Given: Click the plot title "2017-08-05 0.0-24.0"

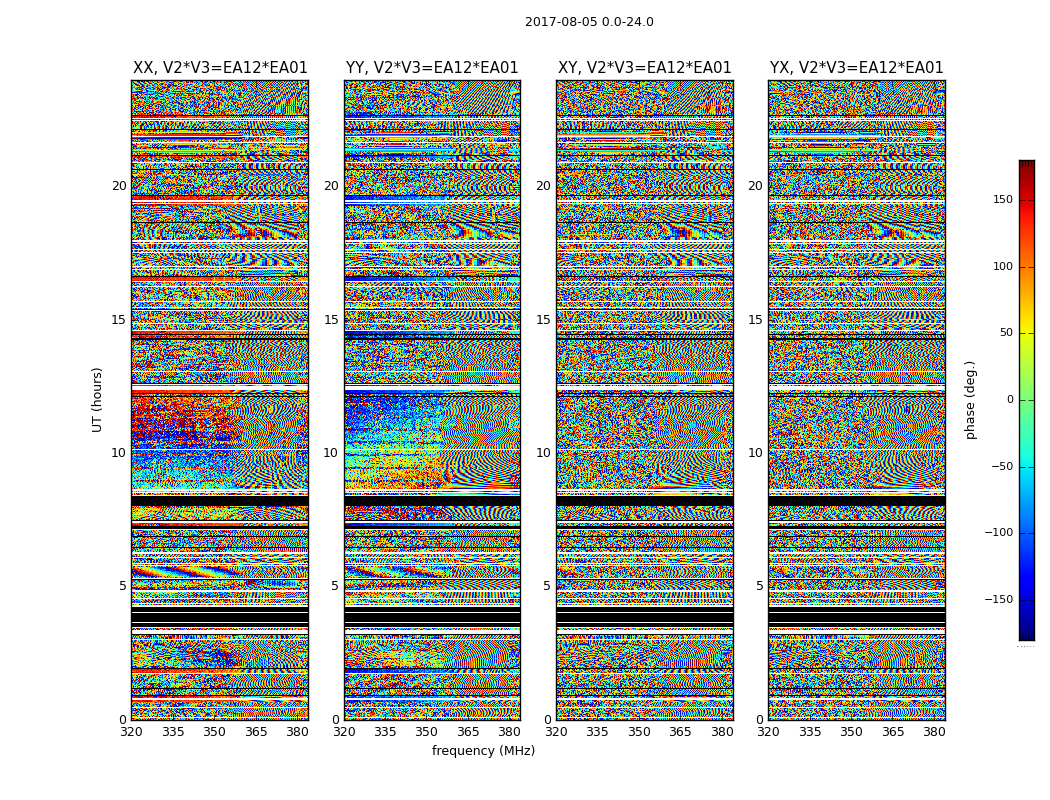Looking at the screenshot, I should pyautogui.click(x=589, y=22).
